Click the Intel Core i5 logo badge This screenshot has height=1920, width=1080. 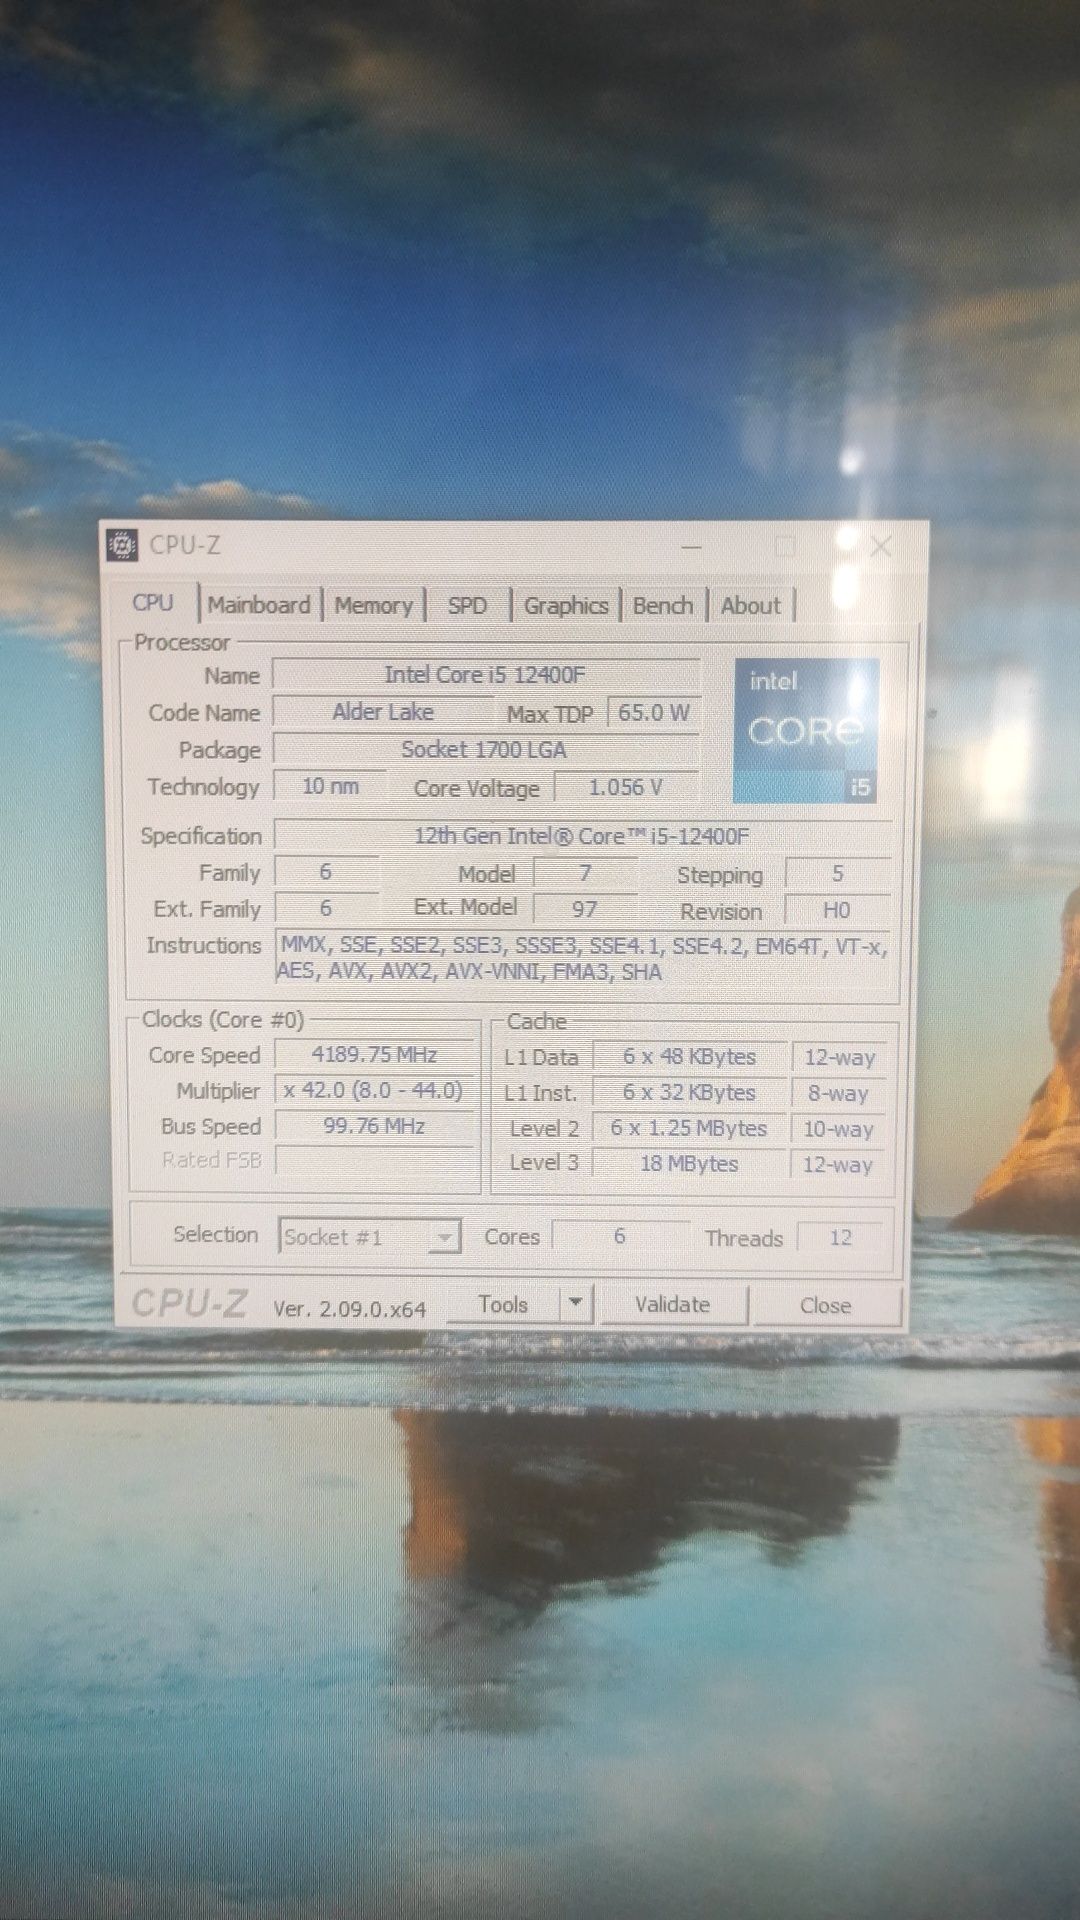806,730
